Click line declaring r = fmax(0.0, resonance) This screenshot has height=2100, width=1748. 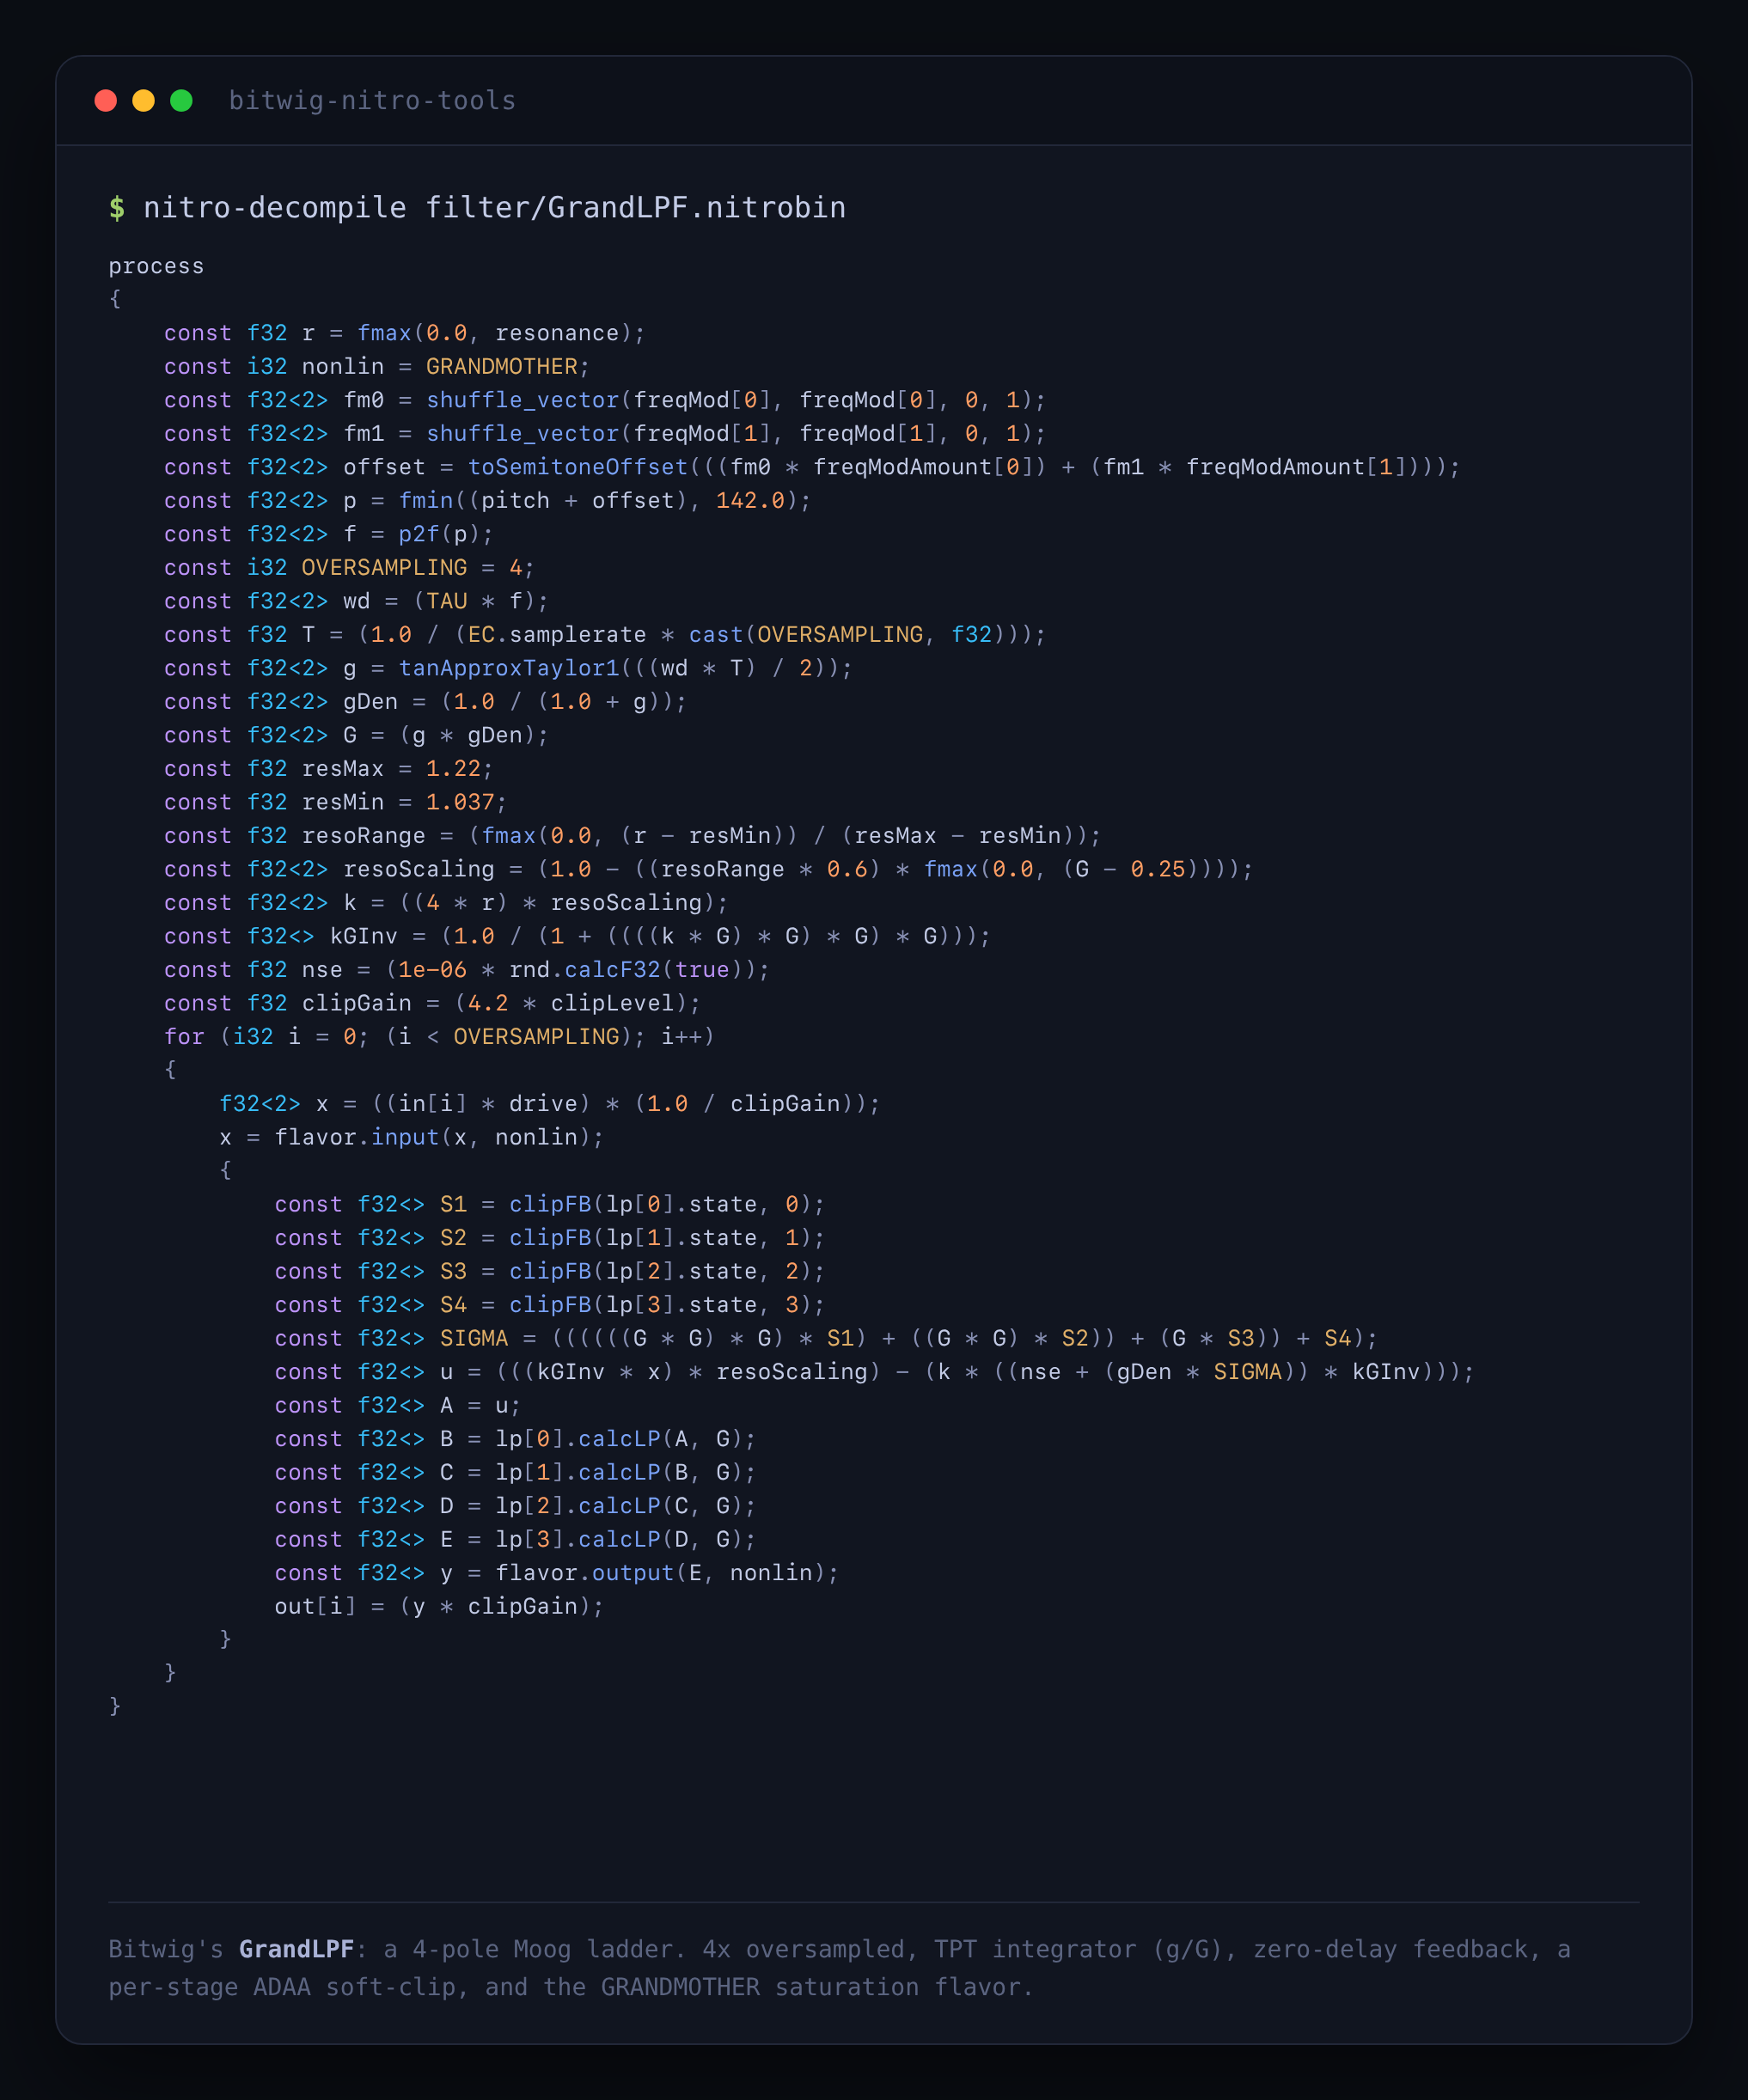pyautogui.click(x=405, y=333)
